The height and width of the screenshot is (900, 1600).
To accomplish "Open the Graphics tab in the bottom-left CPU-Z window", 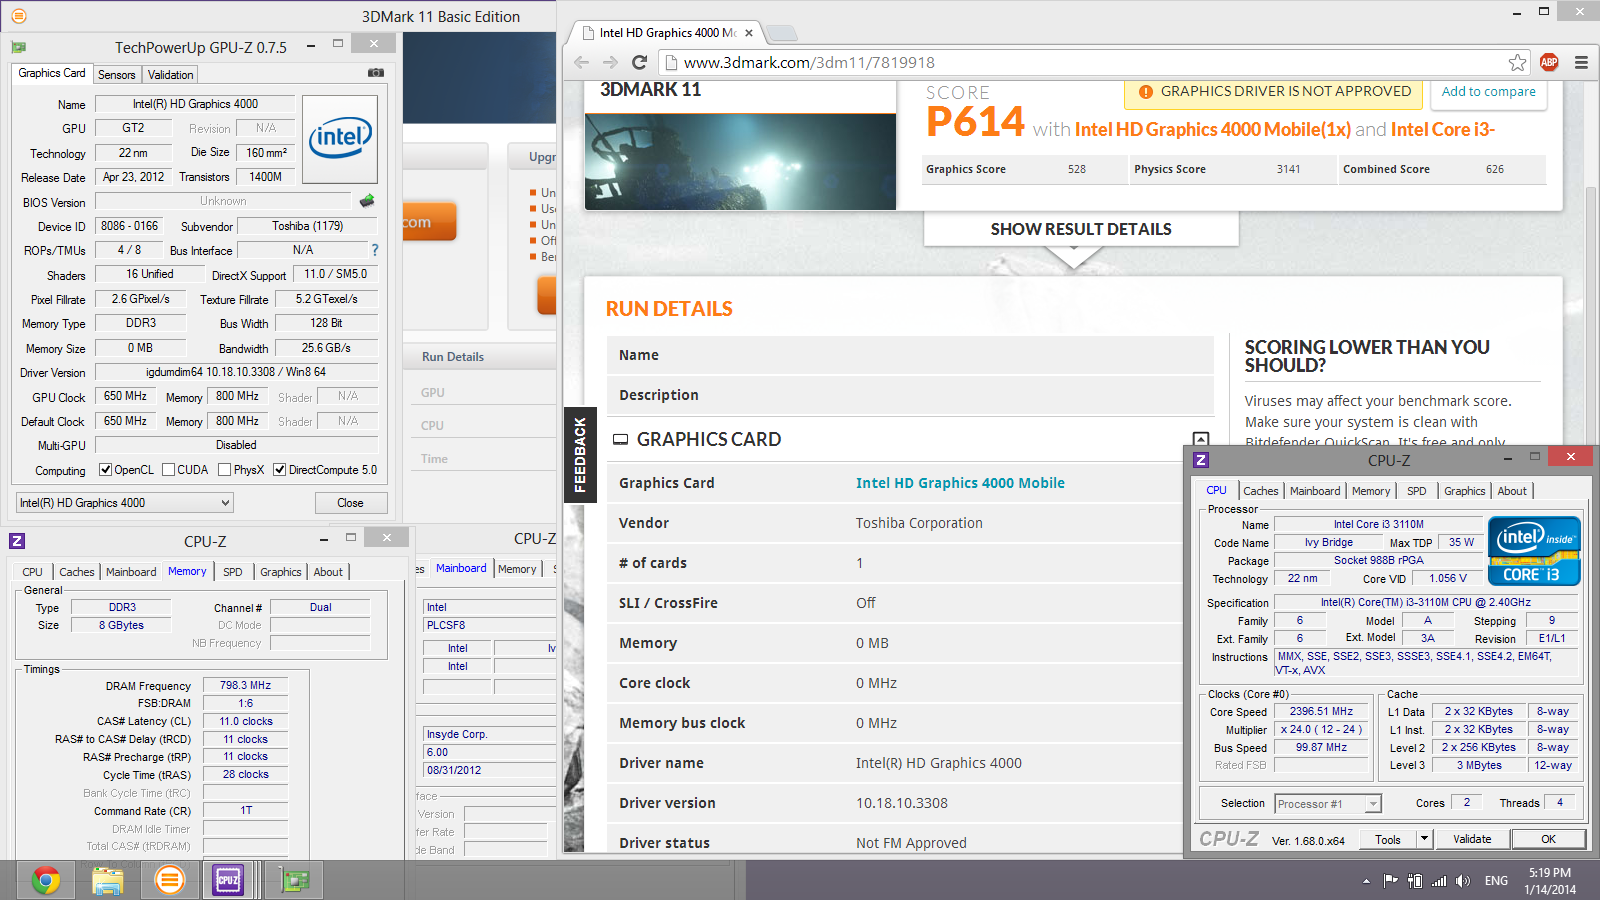I will pyautogui.click(x=281, y=572).
